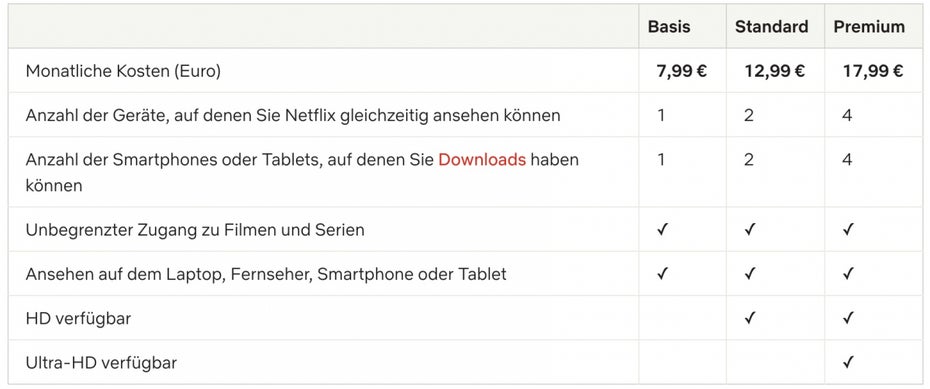930x389 pixels.
Task: Click Standard checkmark for HD verfügbar
Action: 750,318
